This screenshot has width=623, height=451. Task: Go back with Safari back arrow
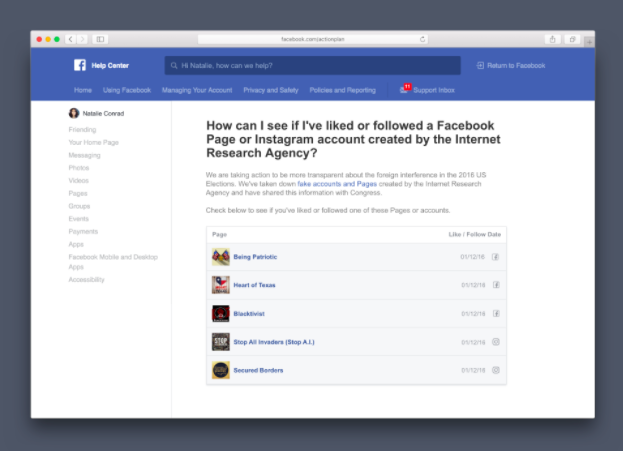(x=71, y=39)
